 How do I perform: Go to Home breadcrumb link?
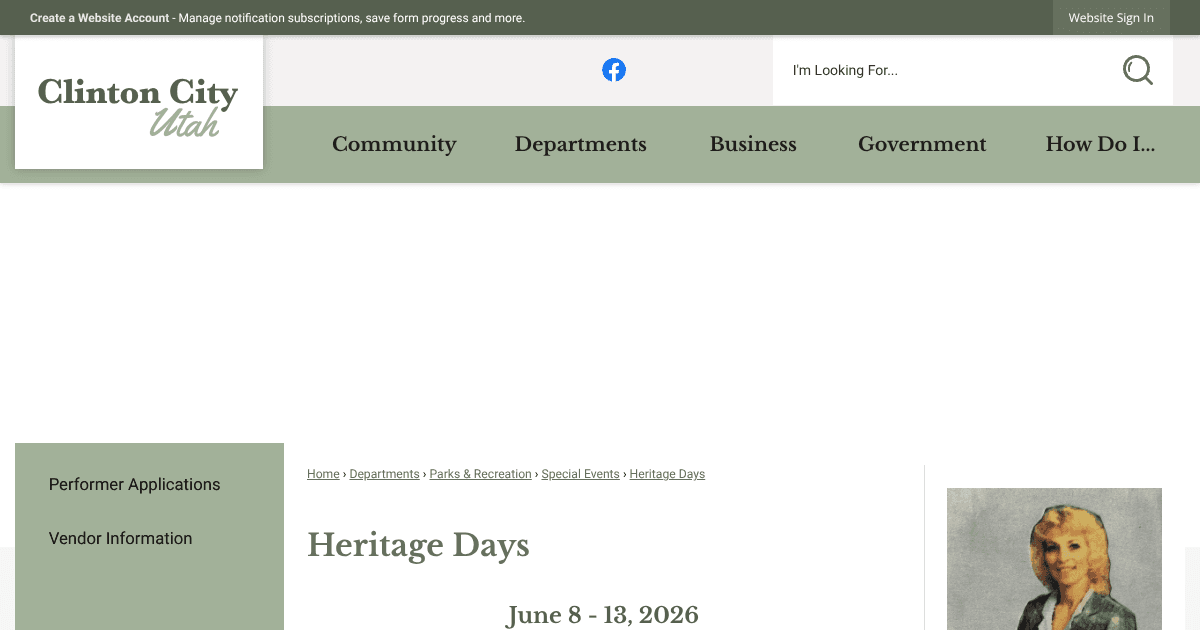(x=323, y=474)
